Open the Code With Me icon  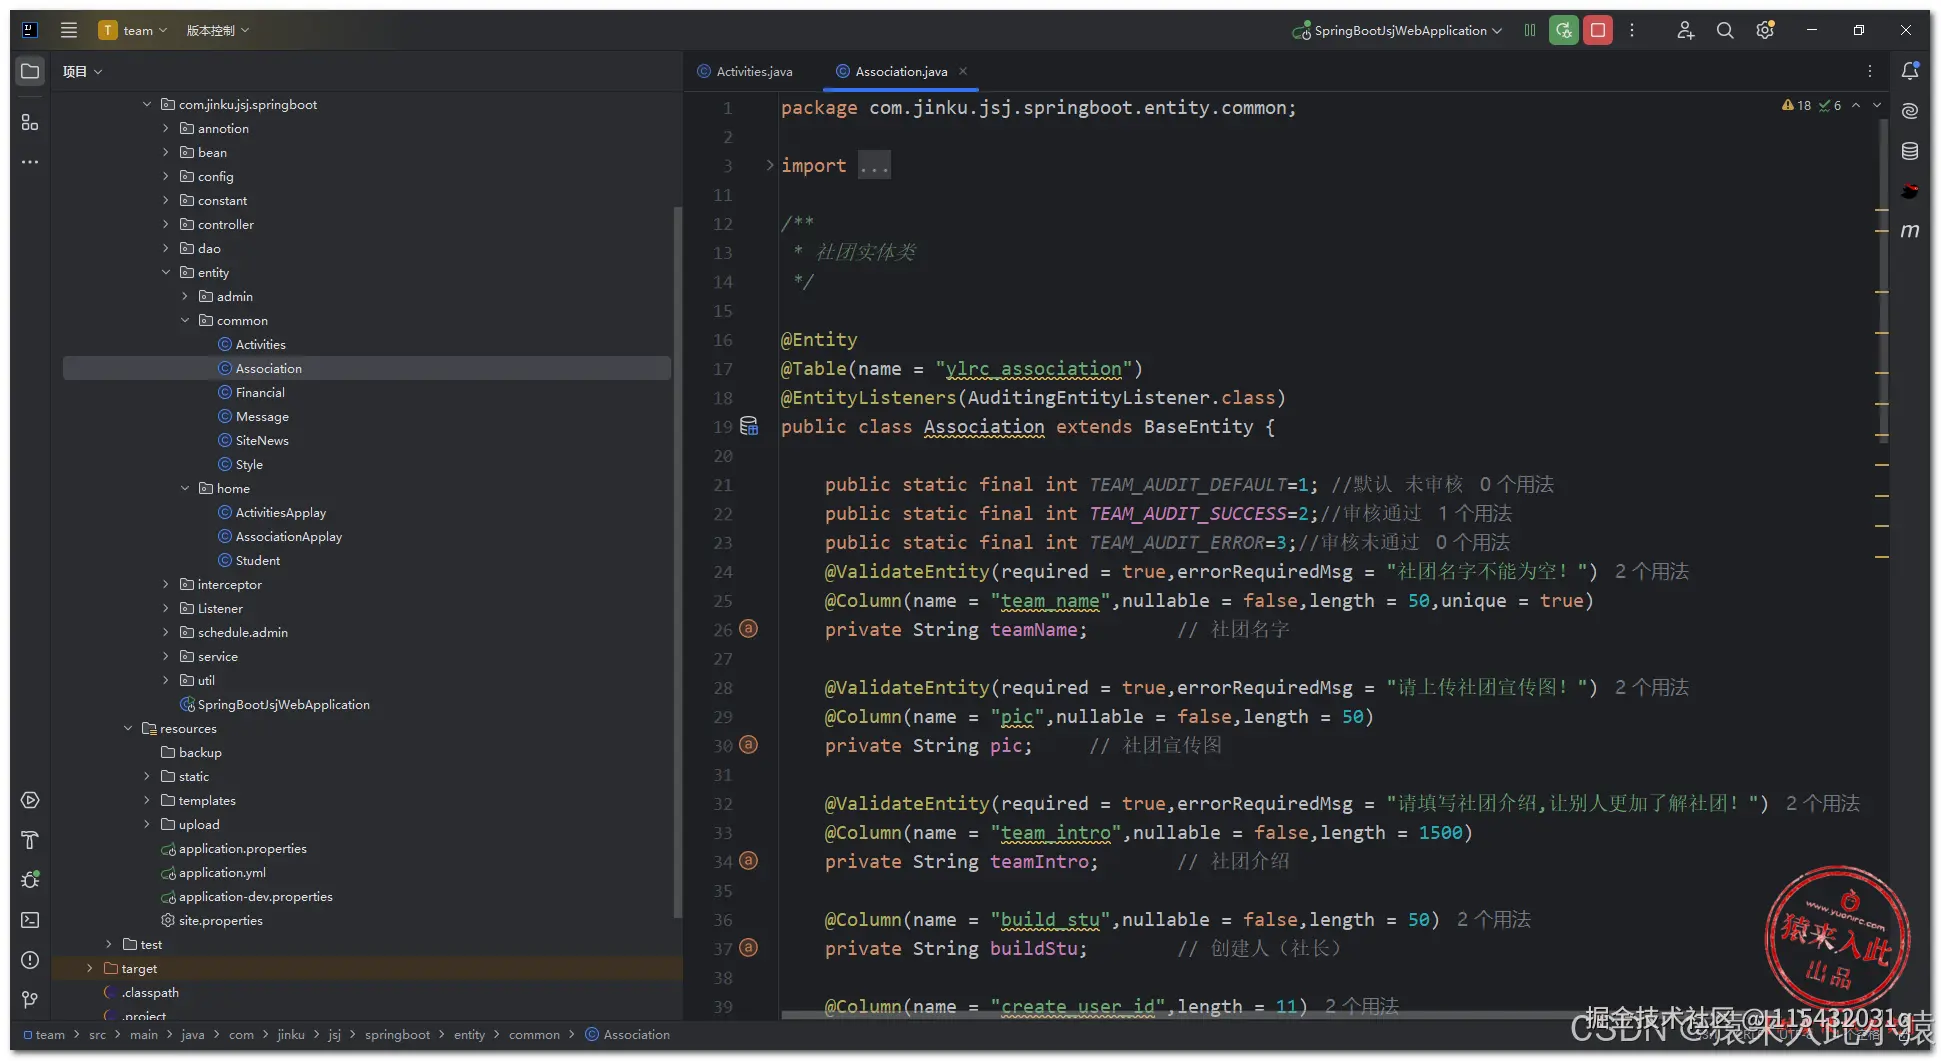point(1685,30)
